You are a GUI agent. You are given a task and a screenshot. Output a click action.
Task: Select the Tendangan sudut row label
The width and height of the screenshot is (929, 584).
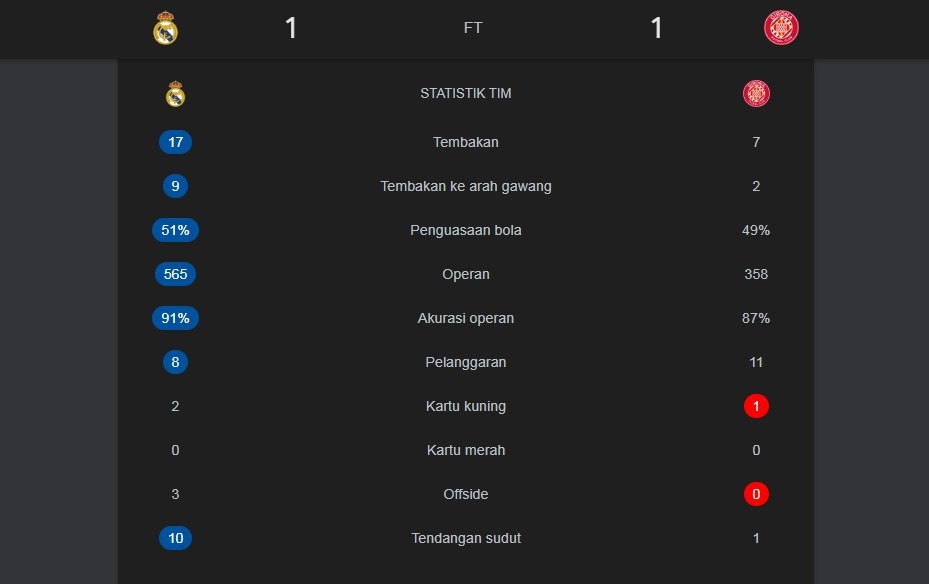pyautogui.click(x=466, y=538)
